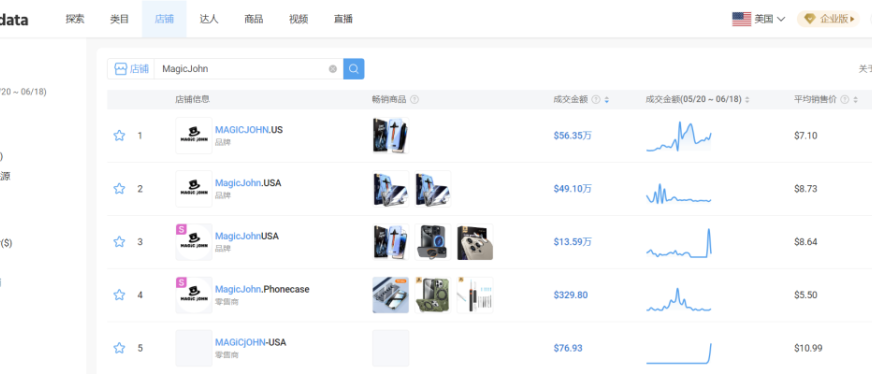Click MAGICJOHN.US store logo
Image resolution: width=872 pixels, height=374 pixels.
(194, 136)
